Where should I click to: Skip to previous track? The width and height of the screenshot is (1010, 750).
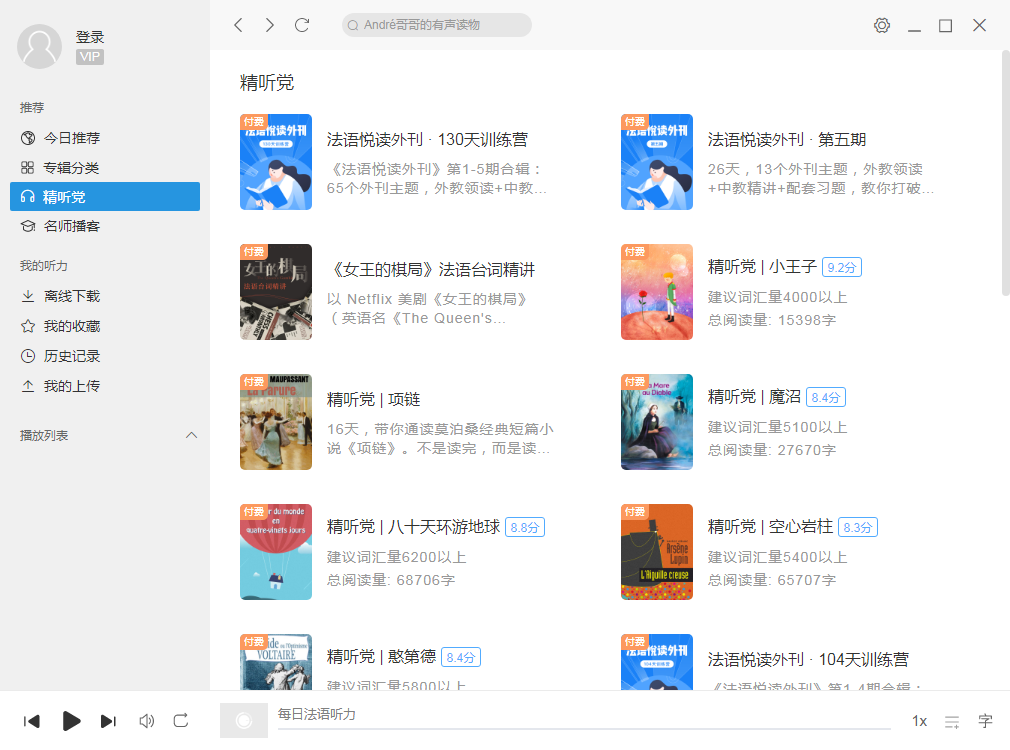32,721
